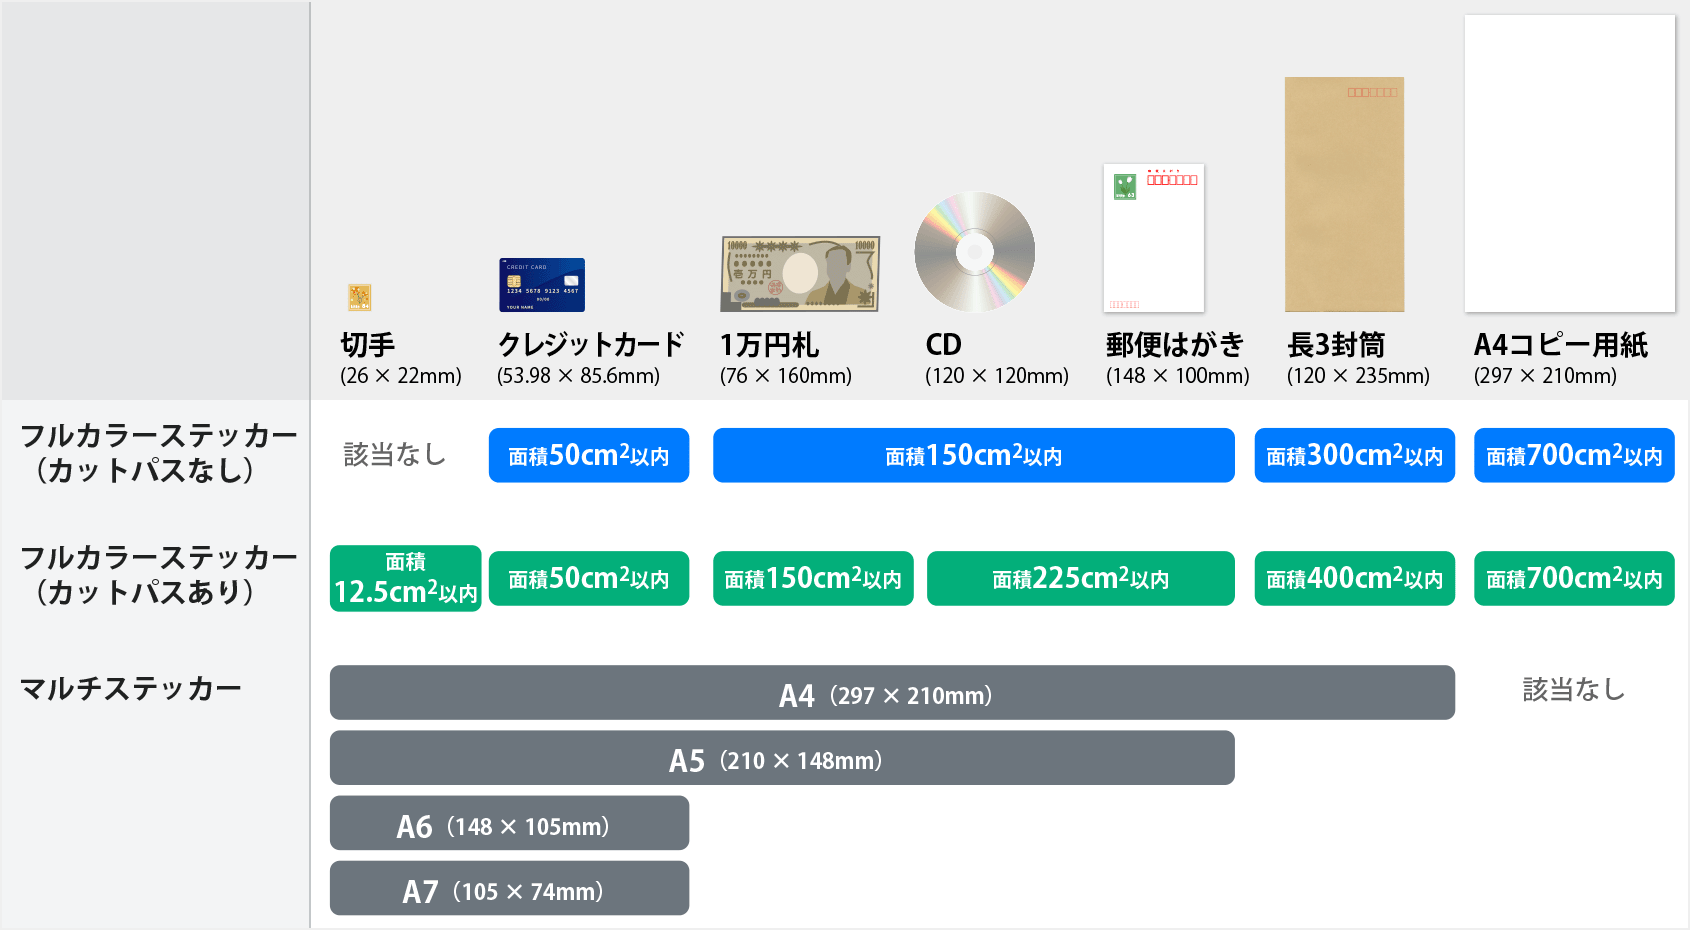Select the green 面積225cm²以内 button
1690x930 pixels.
pos(1080,578)
